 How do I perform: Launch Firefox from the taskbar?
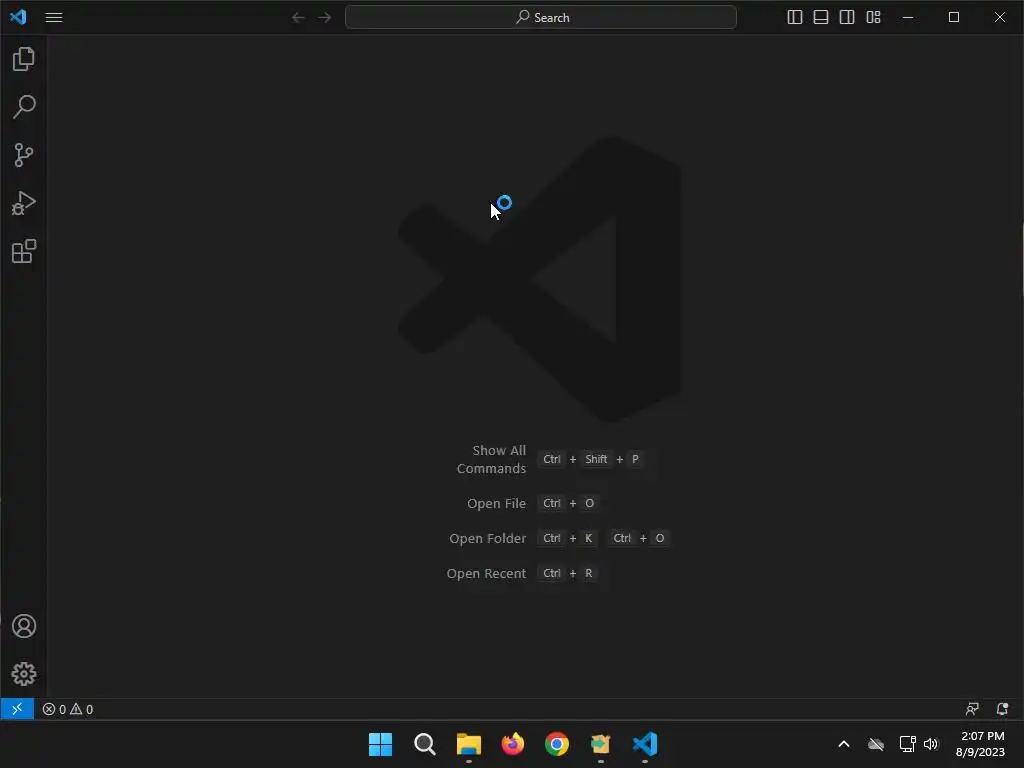tap(513, 744)
